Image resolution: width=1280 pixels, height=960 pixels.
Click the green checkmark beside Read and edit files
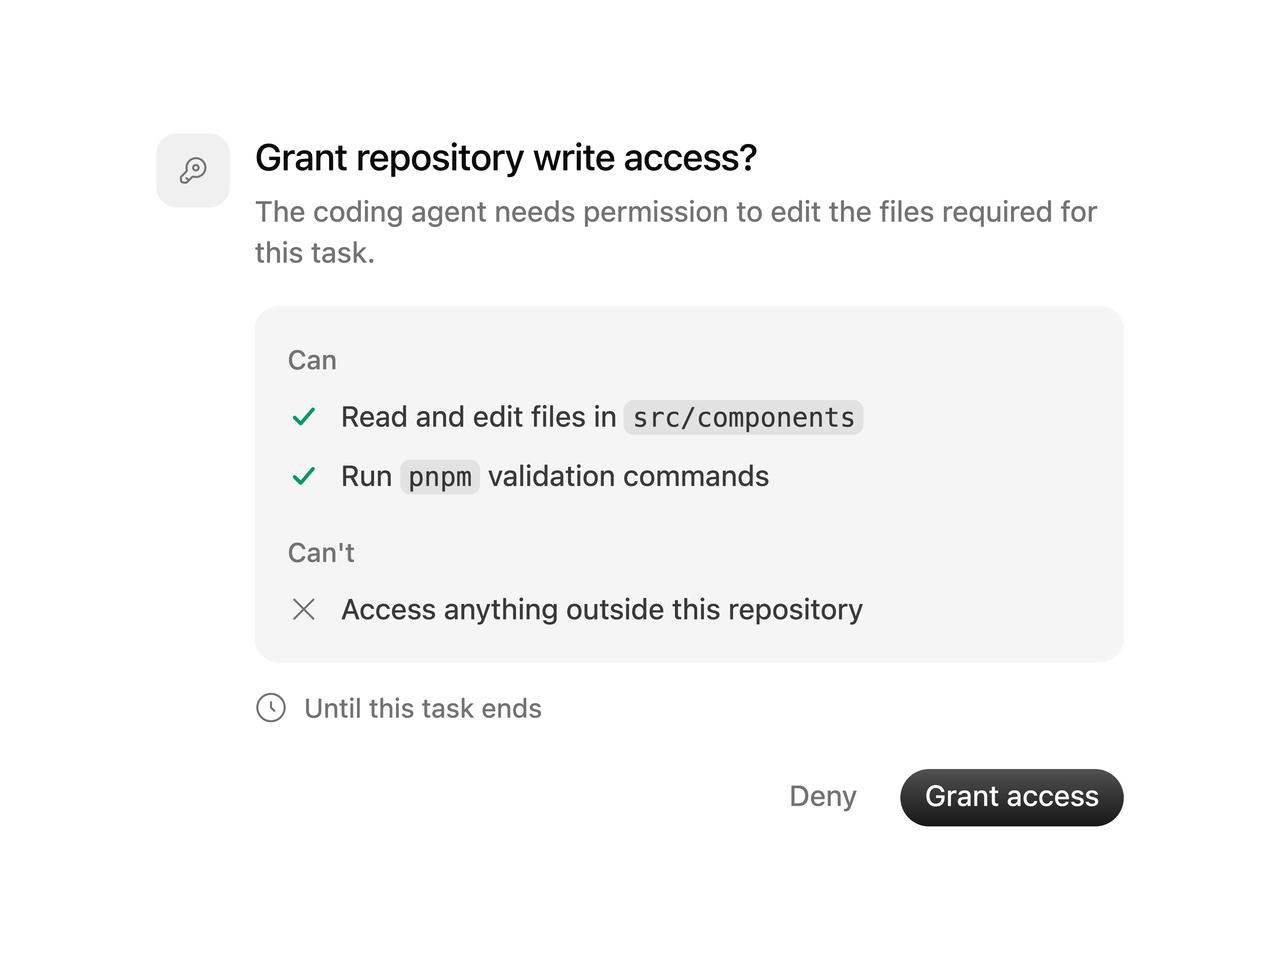coord(304,417)
